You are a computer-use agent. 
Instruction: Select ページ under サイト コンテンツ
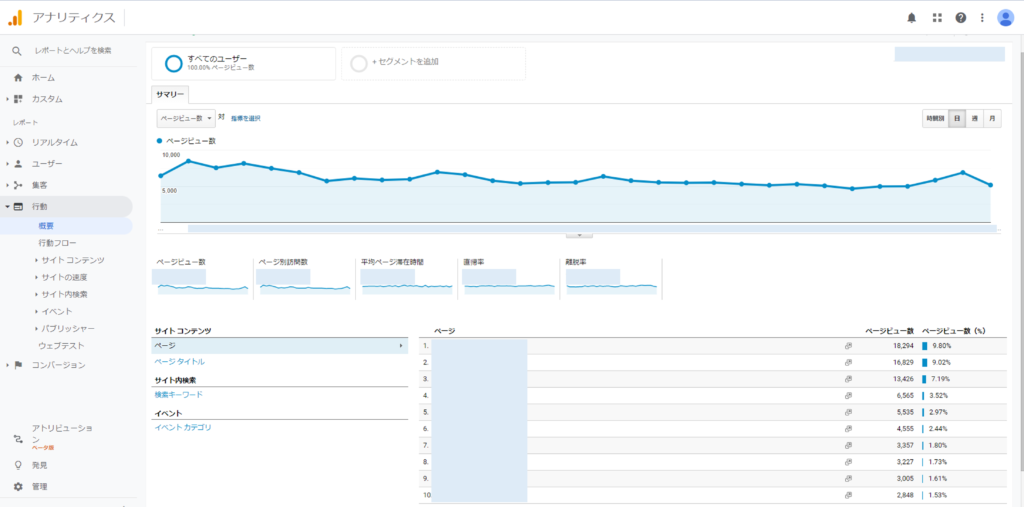point(280,346)
